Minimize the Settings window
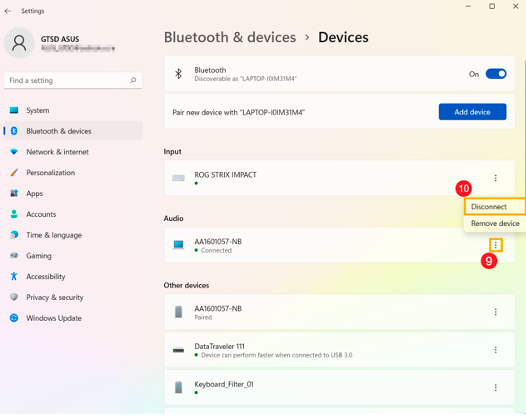Screen dimensions: 526x418 click(x=468, y=6)
